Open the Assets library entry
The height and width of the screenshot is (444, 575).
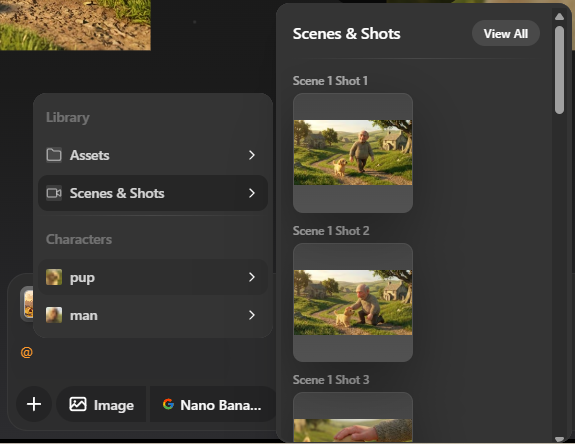point(153,155)
